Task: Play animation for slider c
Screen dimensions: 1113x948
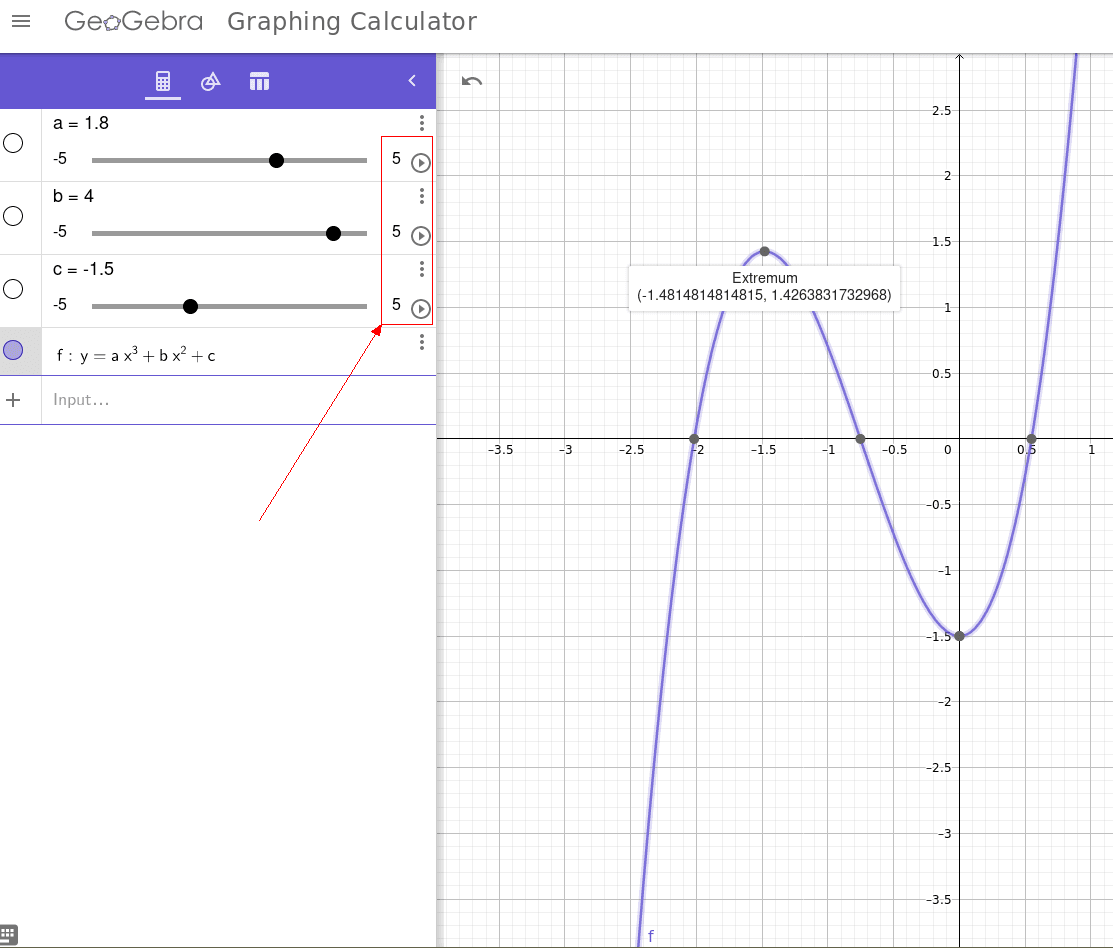Action: [421, 309]
